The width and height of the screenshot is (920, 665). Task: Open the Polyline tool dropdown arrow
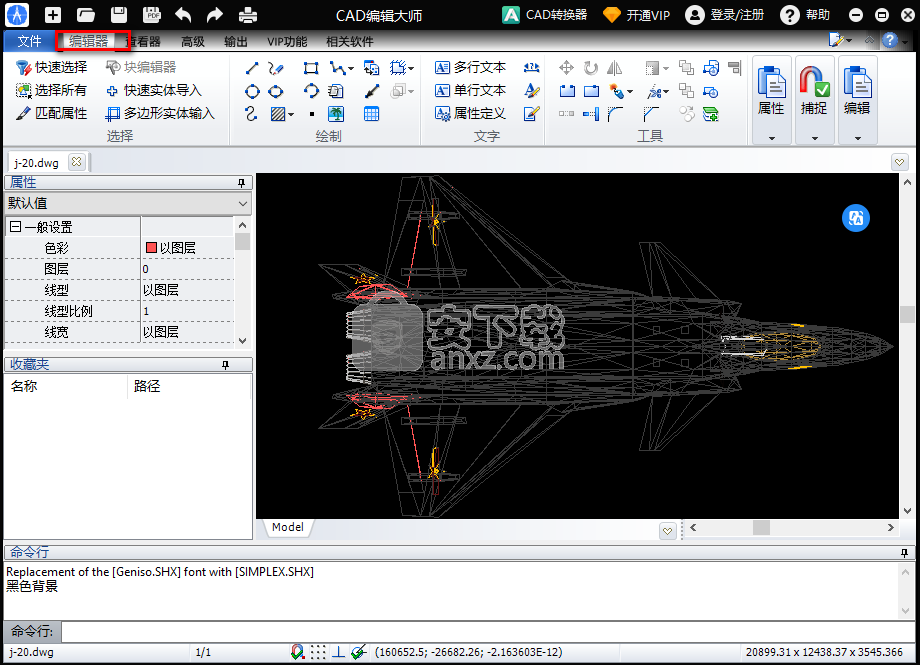coord(351,69)
